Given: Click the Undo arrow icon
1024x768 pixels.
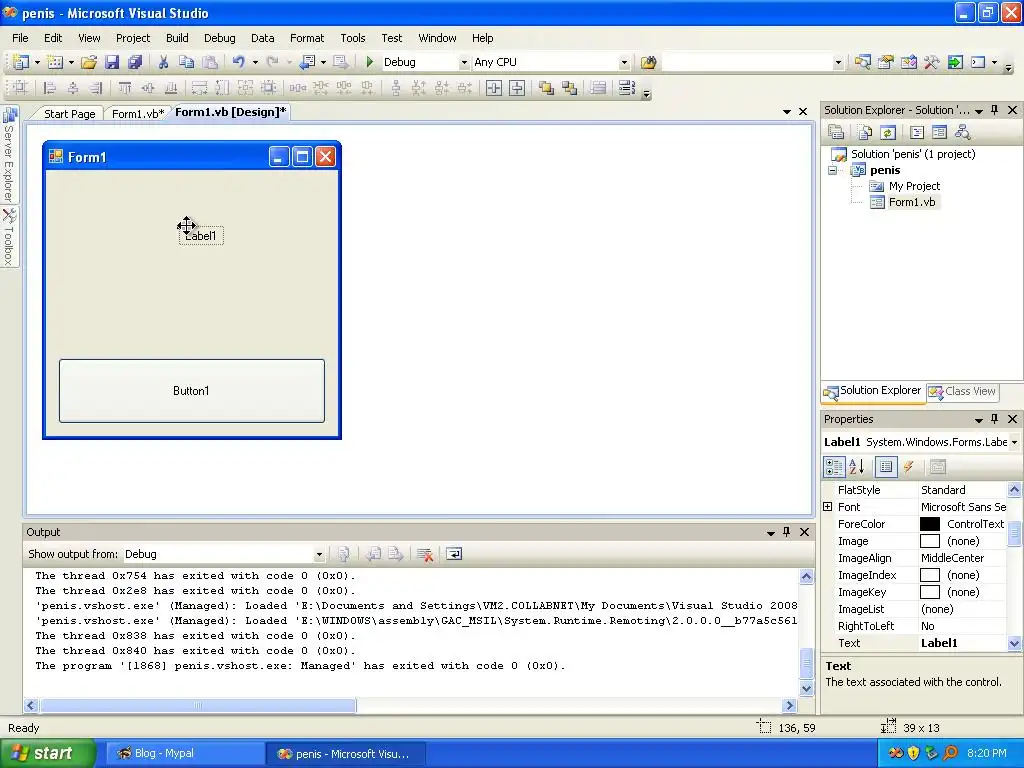Looking at the screenshot, I should [x=239, y=62].
